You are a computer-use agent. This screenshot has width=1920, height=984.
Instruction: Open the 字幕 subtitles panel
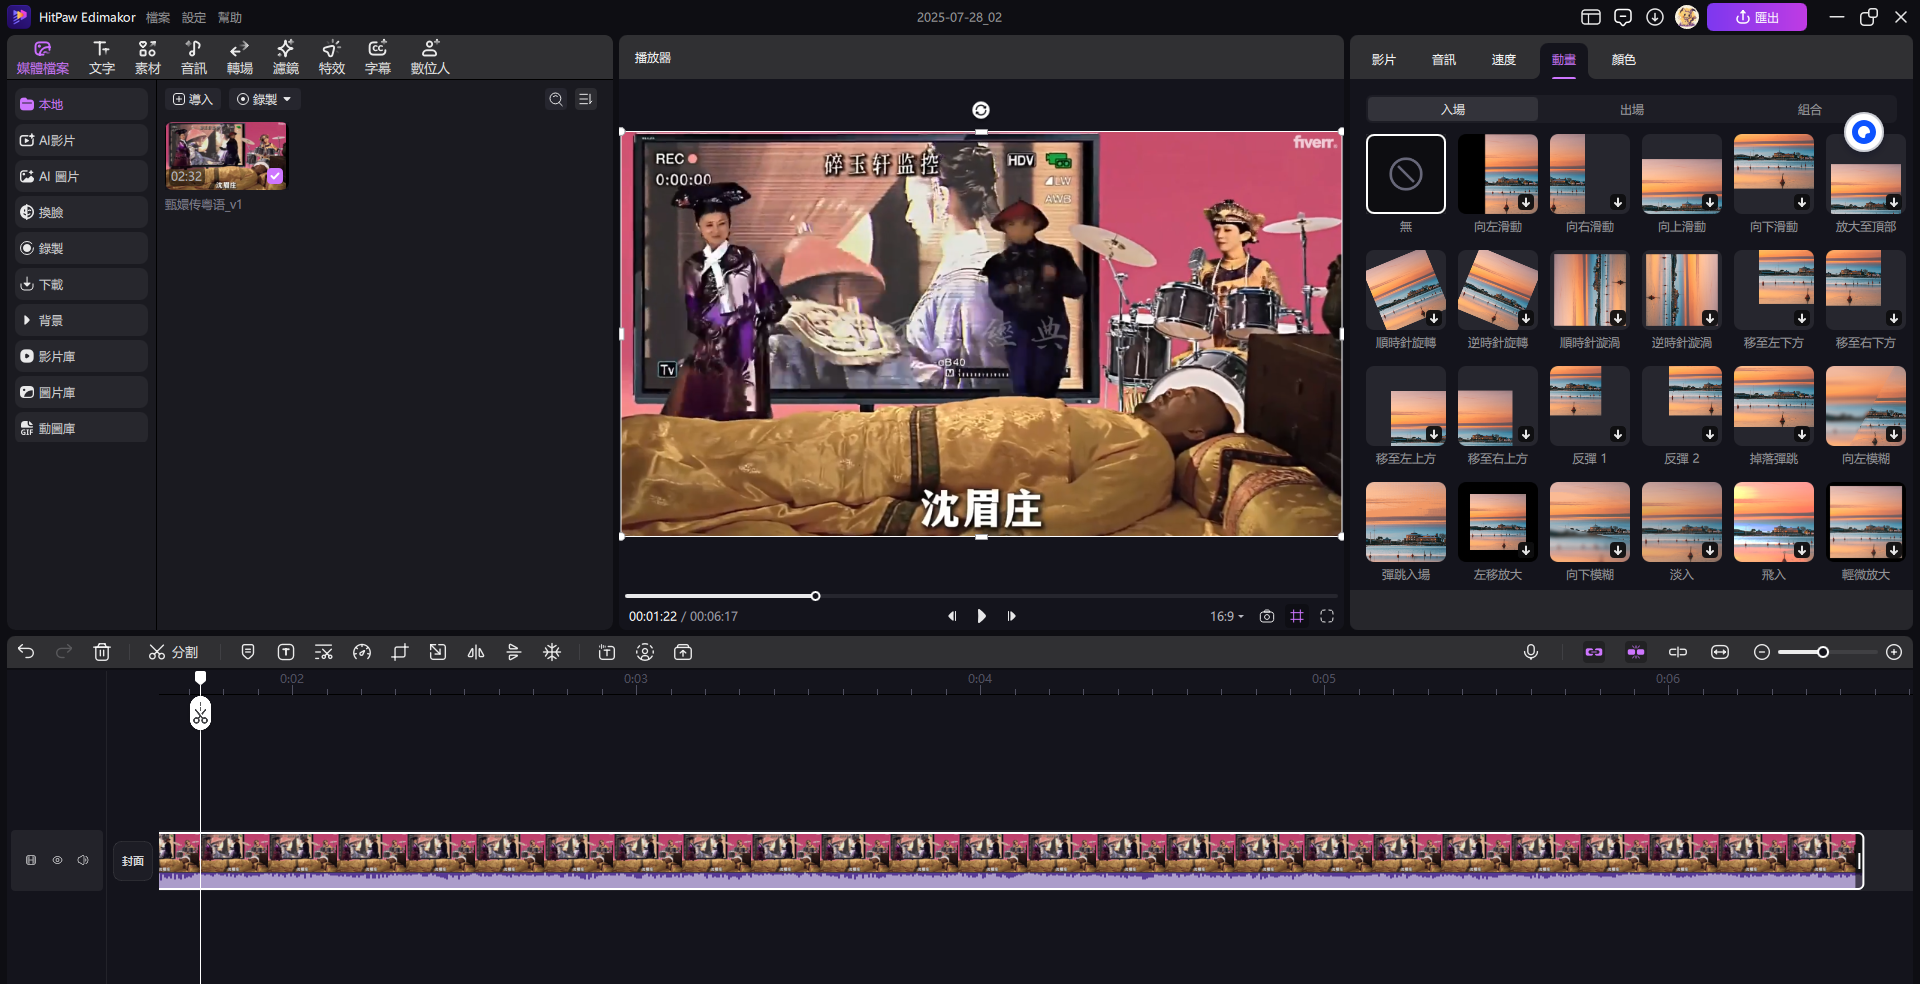[377, 58]
